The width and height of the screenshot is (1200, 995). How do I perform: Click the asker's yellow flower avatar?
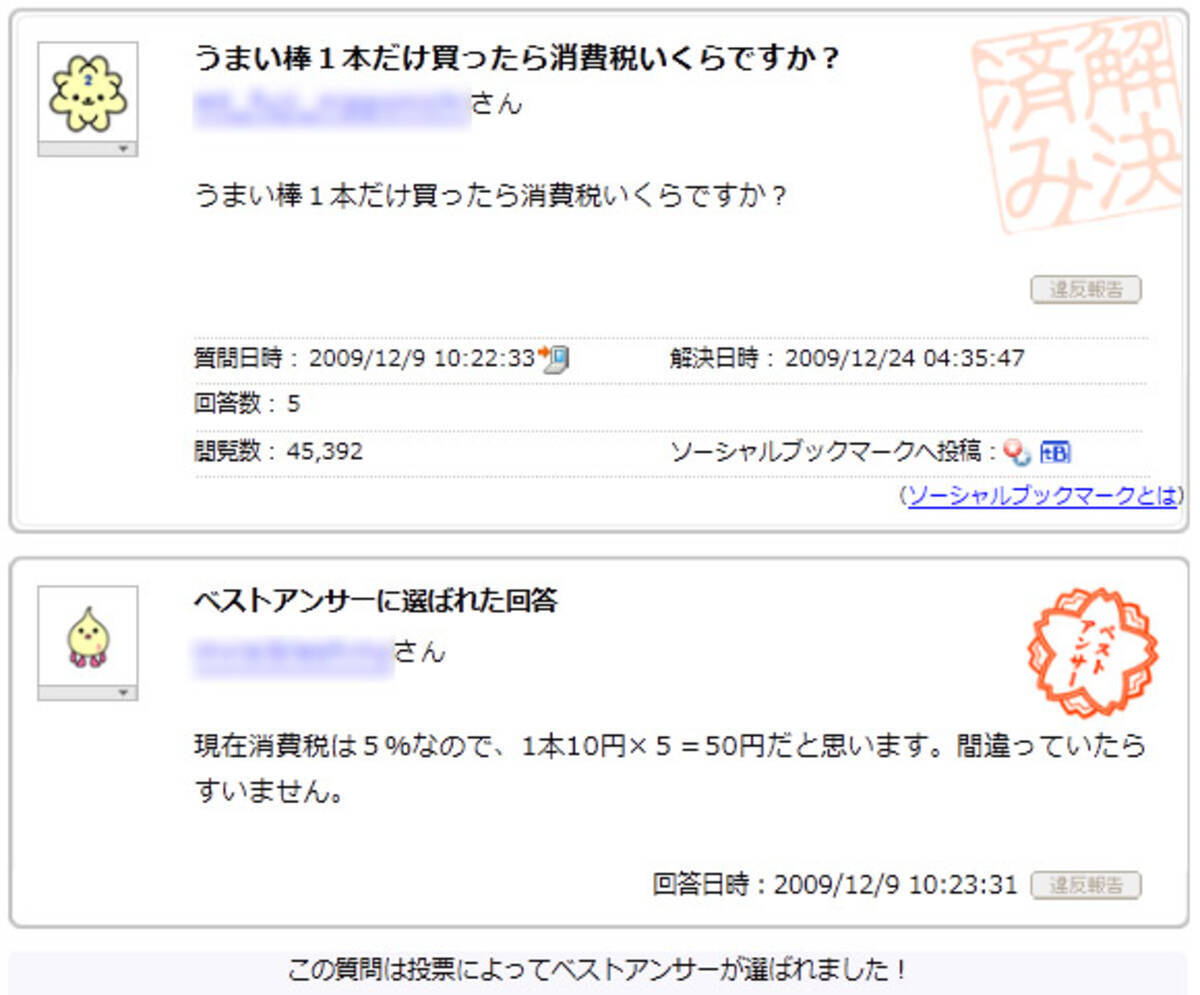tap(88, 92)
